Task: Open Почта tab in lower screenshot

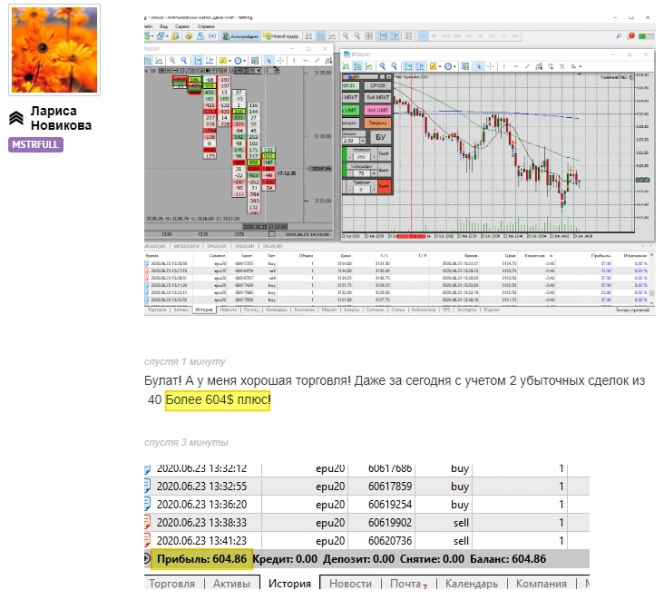Action: [x=409, y=583]
